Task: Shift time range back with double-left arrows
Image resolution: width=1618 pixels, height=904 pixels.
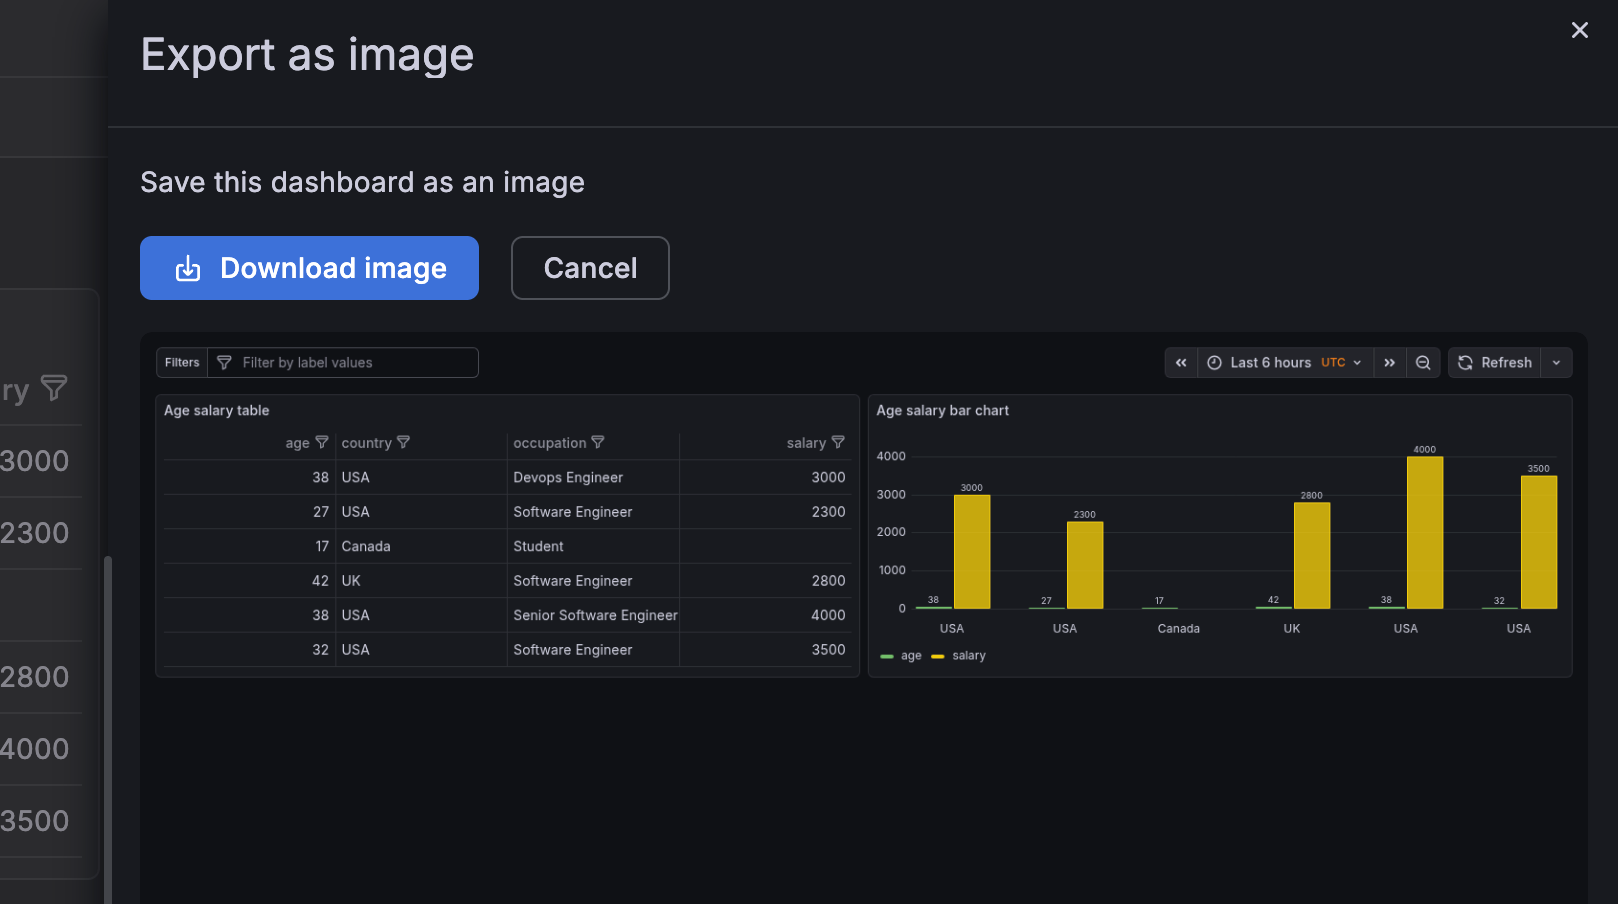Action: (1181, 362)
